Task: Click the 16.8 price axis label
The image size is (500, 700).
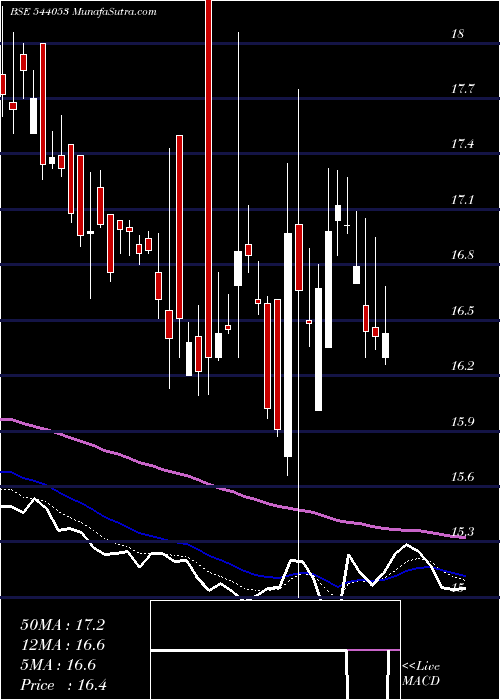Action: coord(462,256)
